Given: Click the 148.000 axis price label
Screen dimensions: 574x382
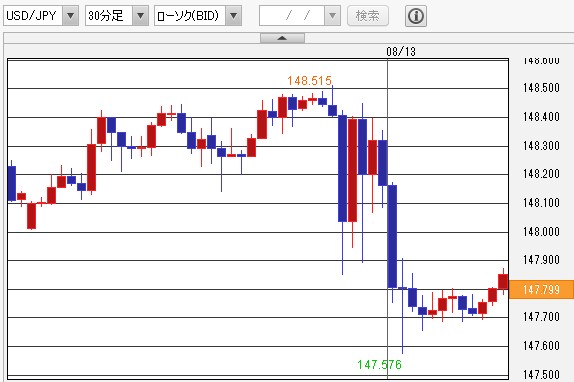Looking at the screenshot, I should pyautogui.click(x=541, y=232).
